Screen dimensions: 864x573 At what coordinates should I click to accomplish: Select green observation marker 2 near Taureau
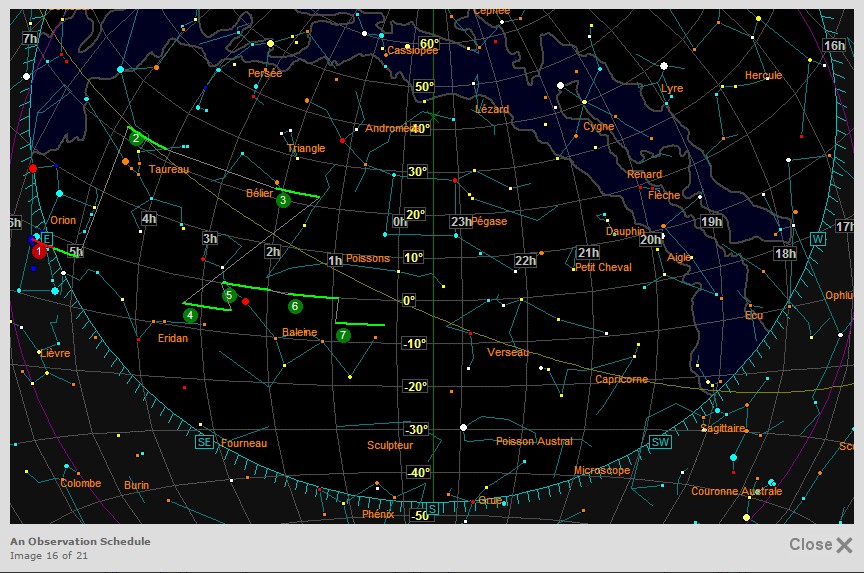click(136, 138)
